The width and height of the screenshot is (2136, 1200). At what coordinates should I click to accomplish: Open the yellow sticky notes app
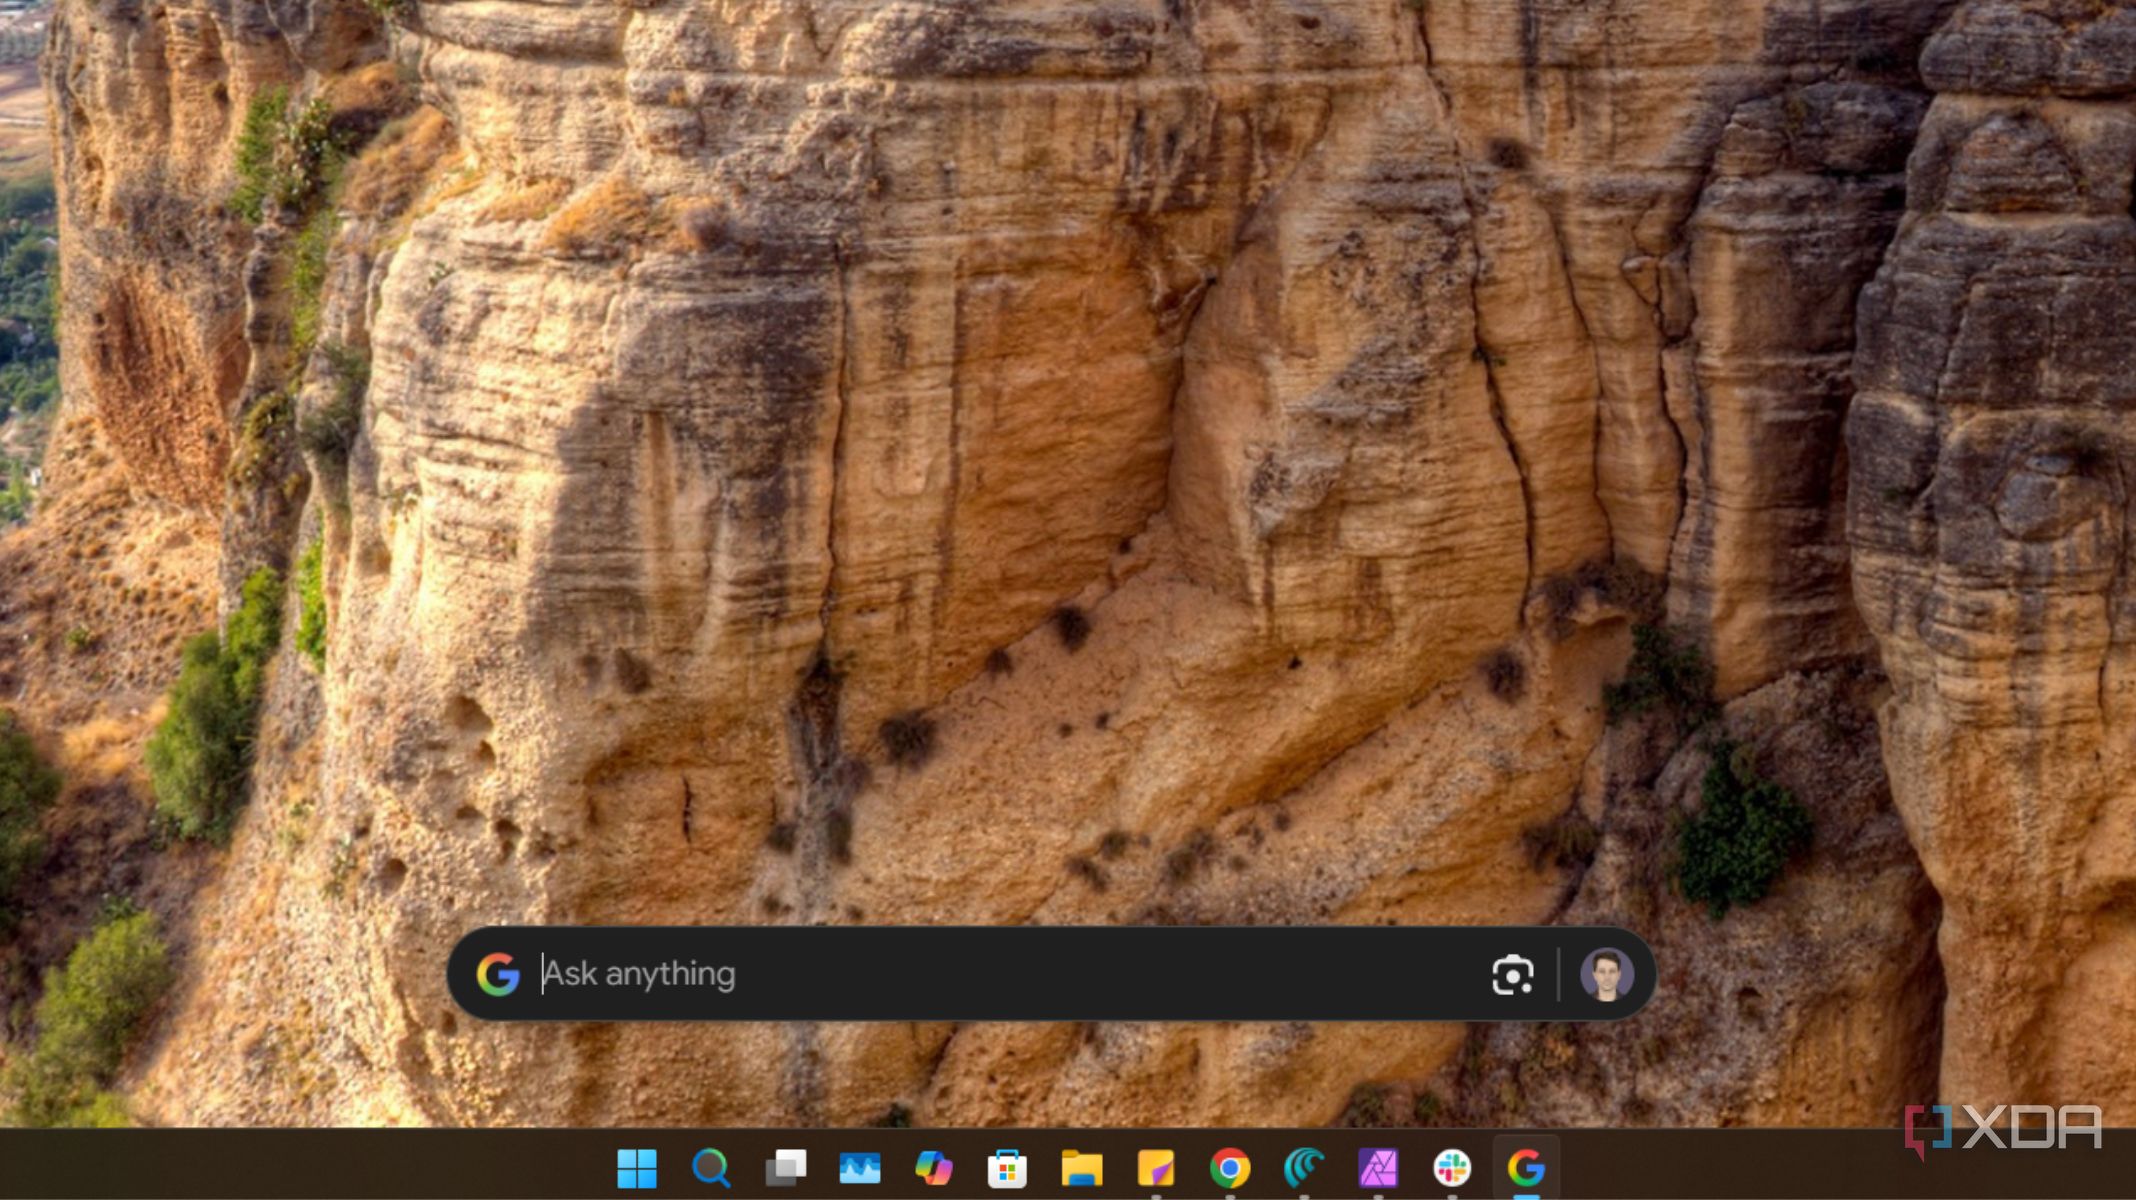click(1155, 1167)
